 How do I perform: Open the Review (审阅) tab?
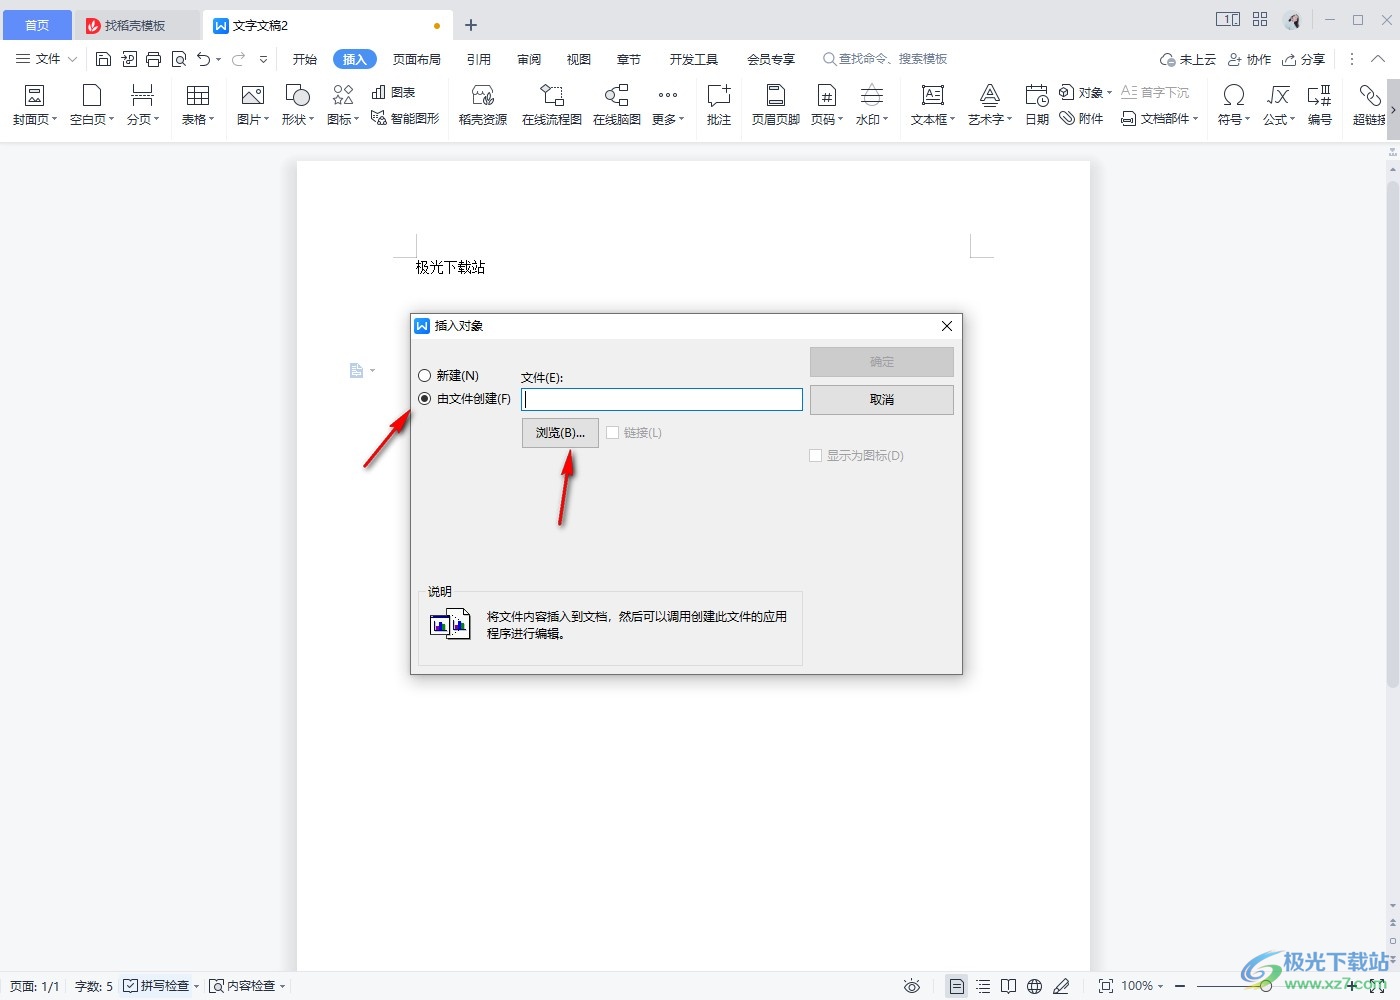tap(529, 59)
